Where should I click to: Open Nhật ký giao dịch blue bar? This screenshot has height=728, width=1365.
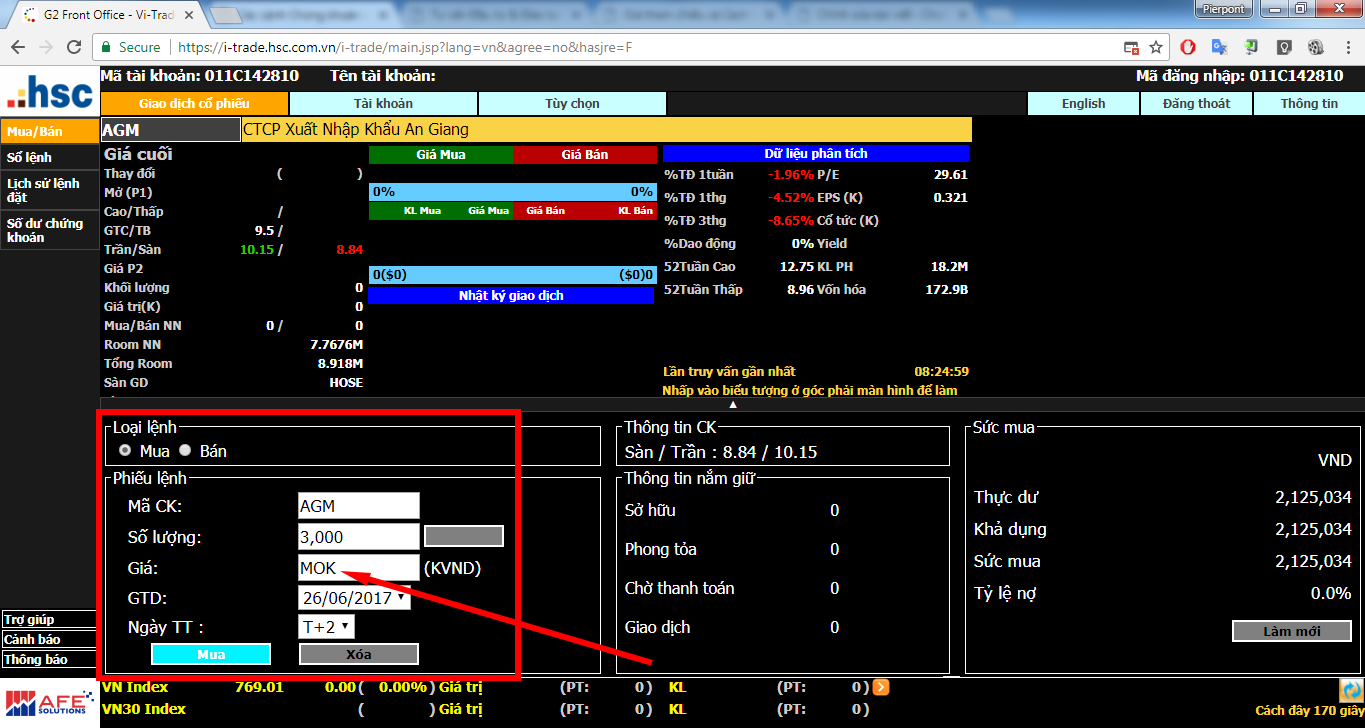[x=511, y=296]
